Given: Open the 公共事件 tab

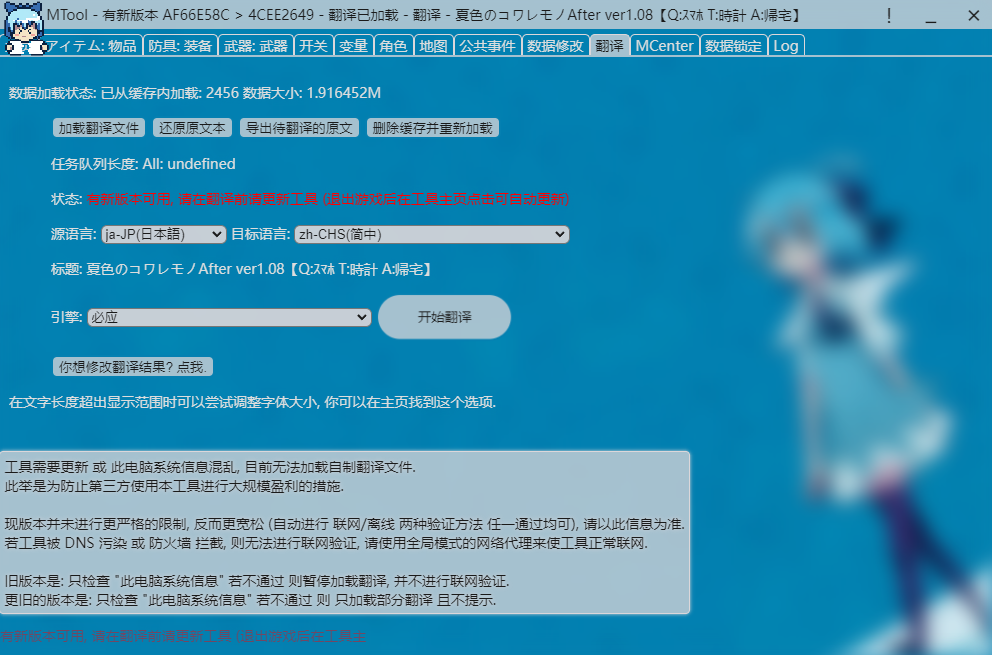Looking at the screenshot, I should tap(487, 45).
